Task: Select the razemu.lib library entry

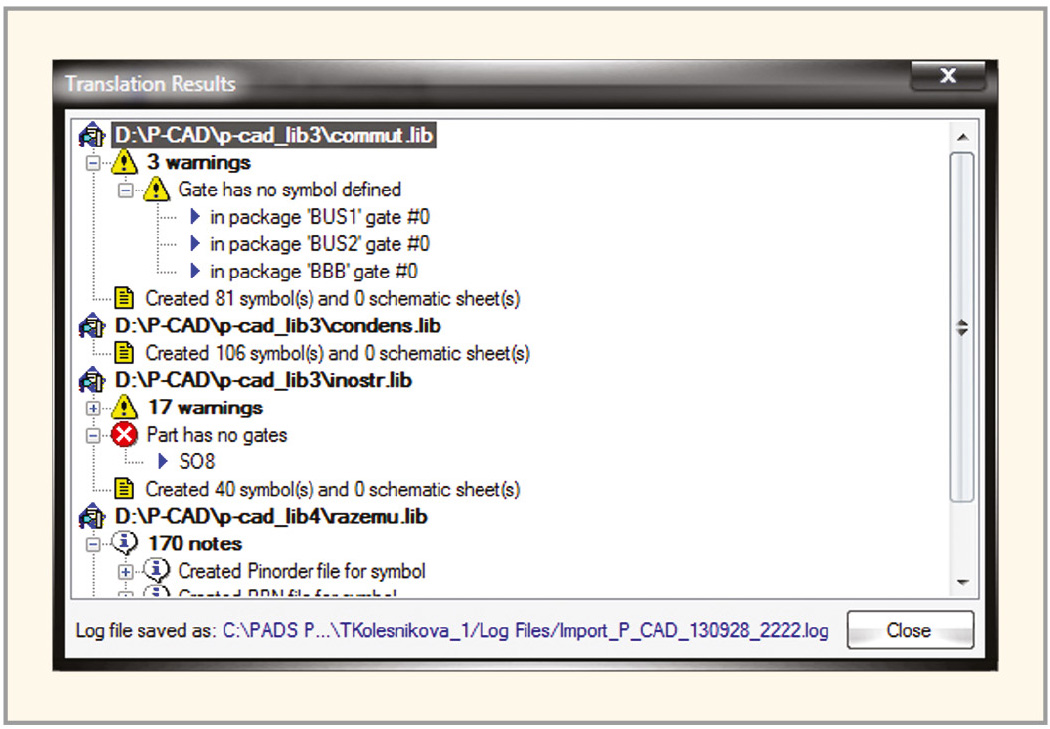Action: coord(270,517)
